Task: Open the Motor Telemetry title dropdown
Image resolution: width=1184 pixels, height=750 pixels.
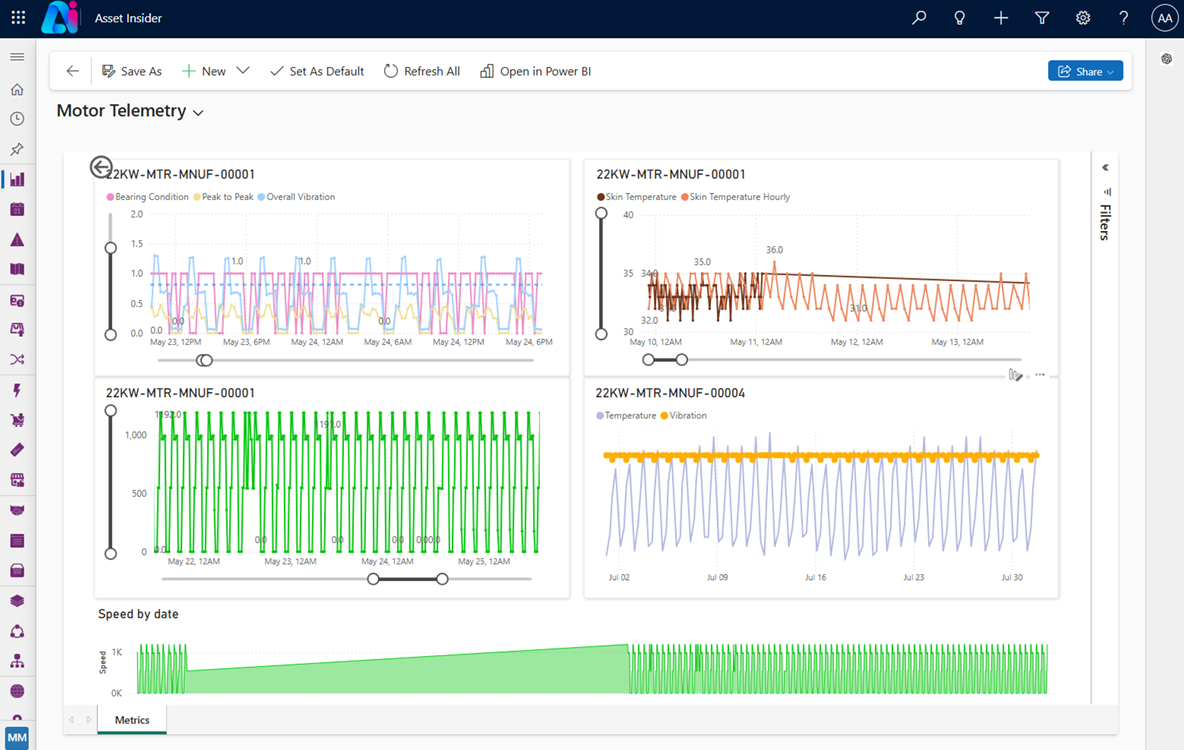Action: (x=196, y=112)
